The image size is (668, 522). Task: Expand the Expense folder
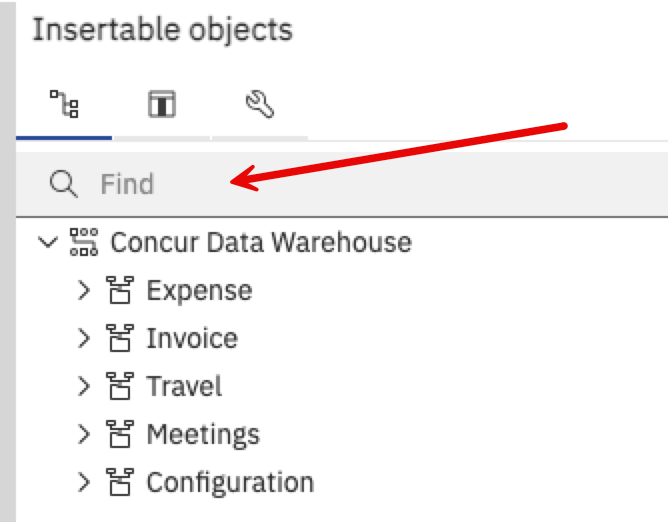(x=84, y=291)
